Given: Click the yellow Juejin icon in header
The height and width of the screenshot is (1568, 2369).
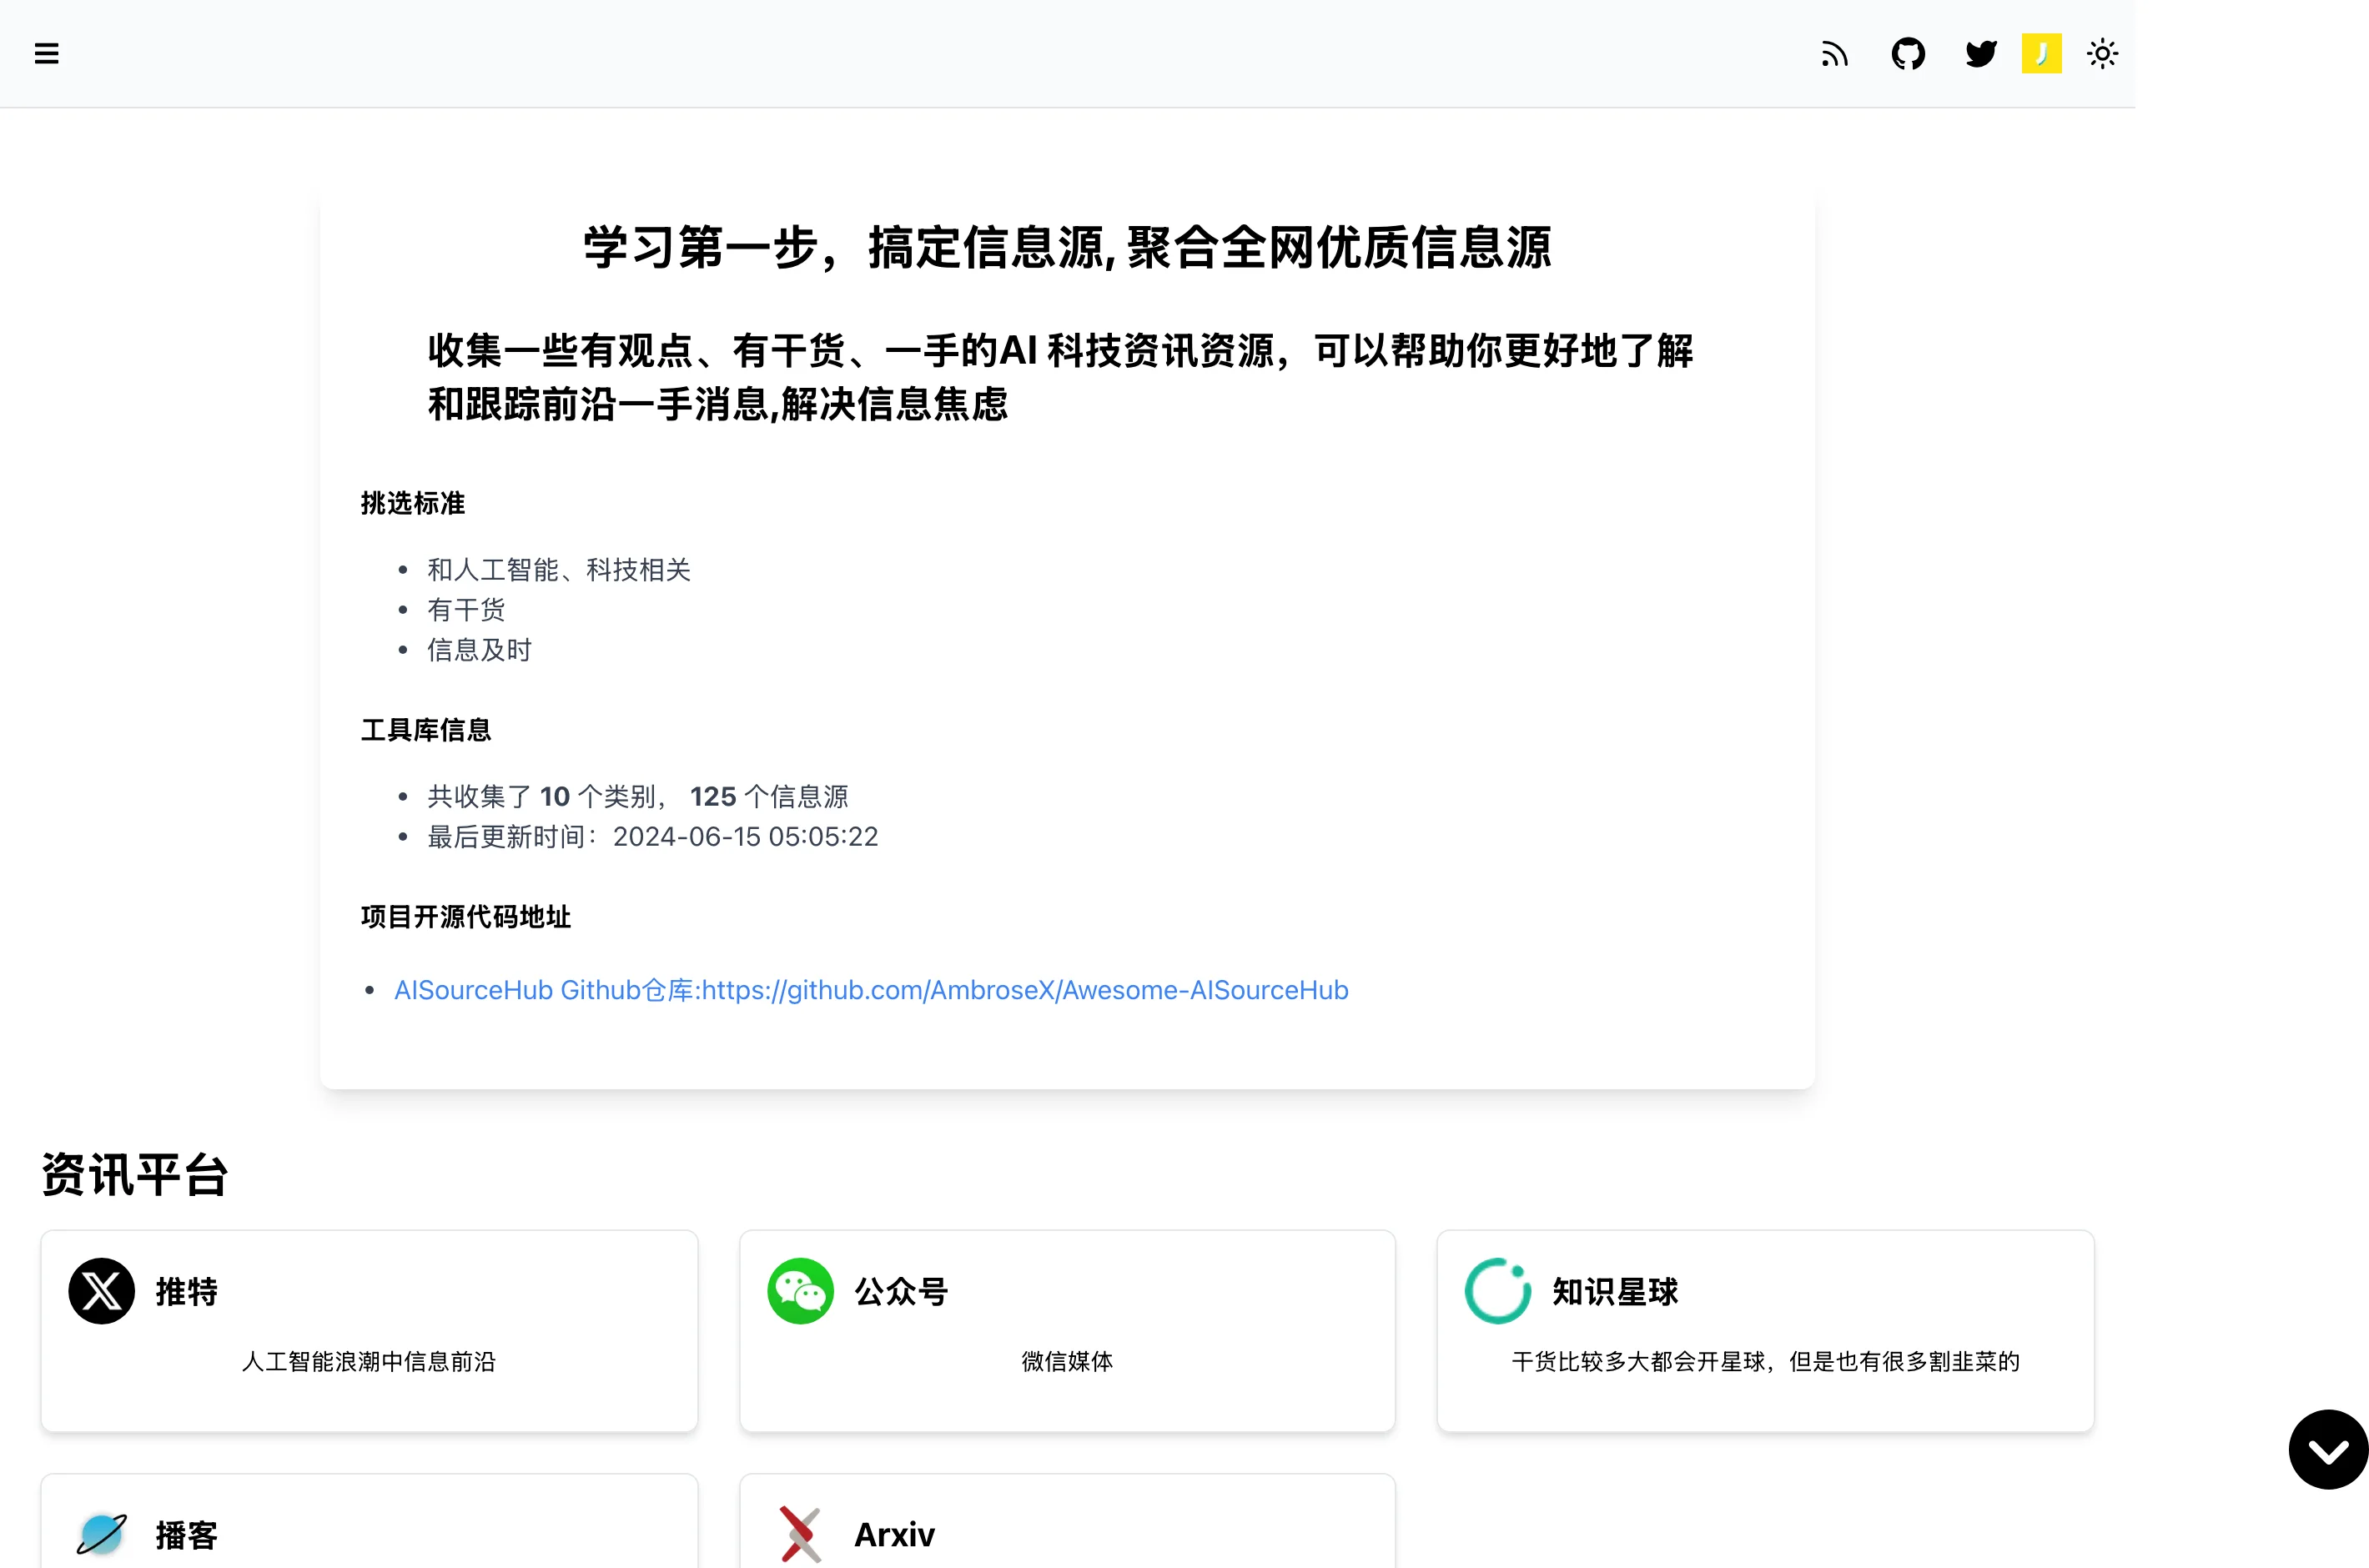Looking at the screenshot, I should [x=2041, y=53].
